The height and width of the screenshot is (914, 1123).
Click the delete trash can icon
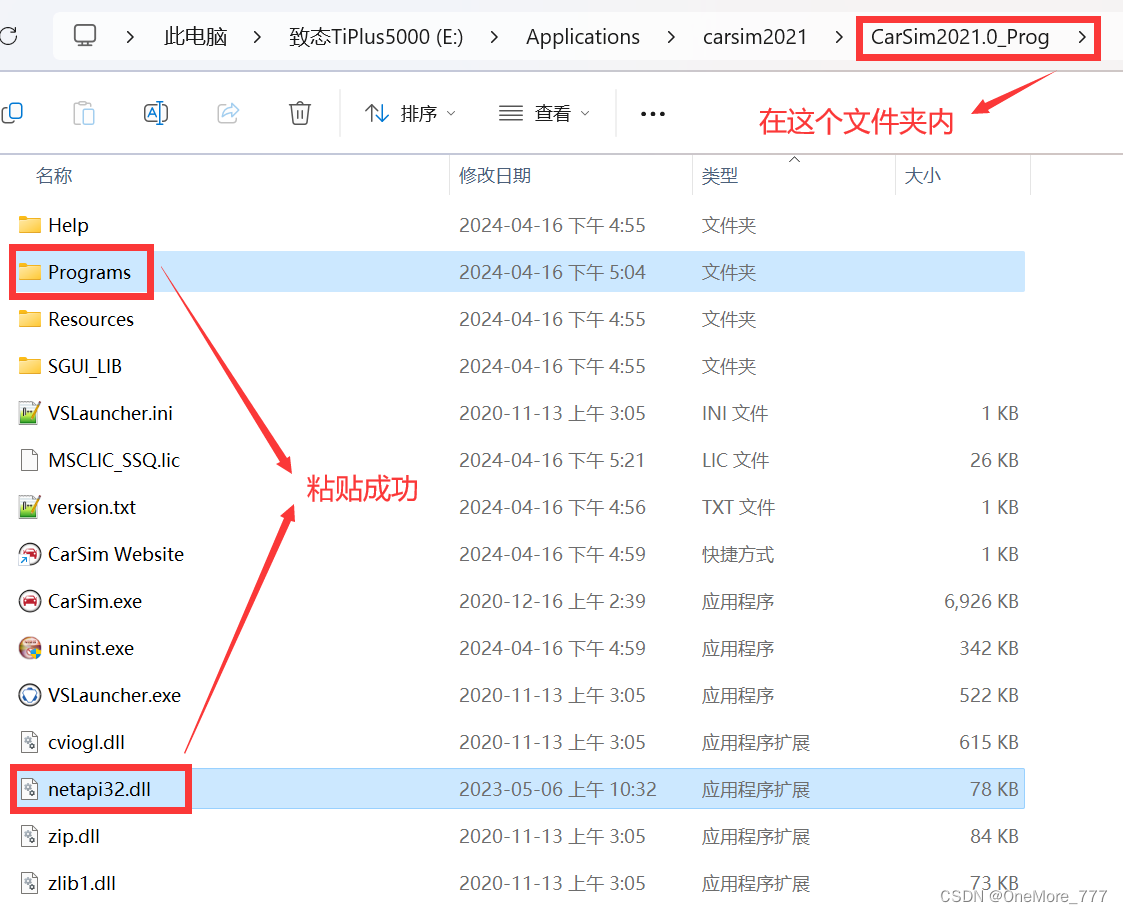[x=300, y=113]
